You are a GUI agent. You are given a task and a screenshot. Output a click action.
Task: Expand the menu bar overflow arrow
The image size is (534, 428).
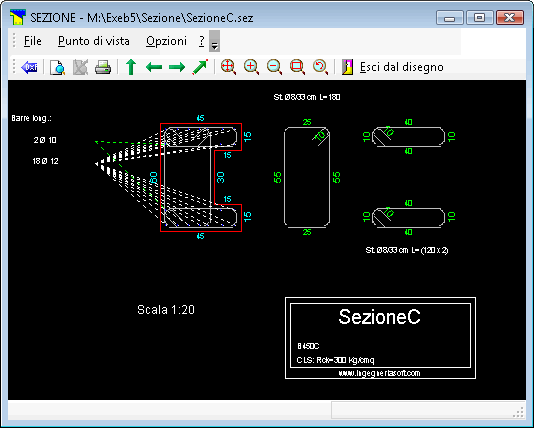point(214,41)
